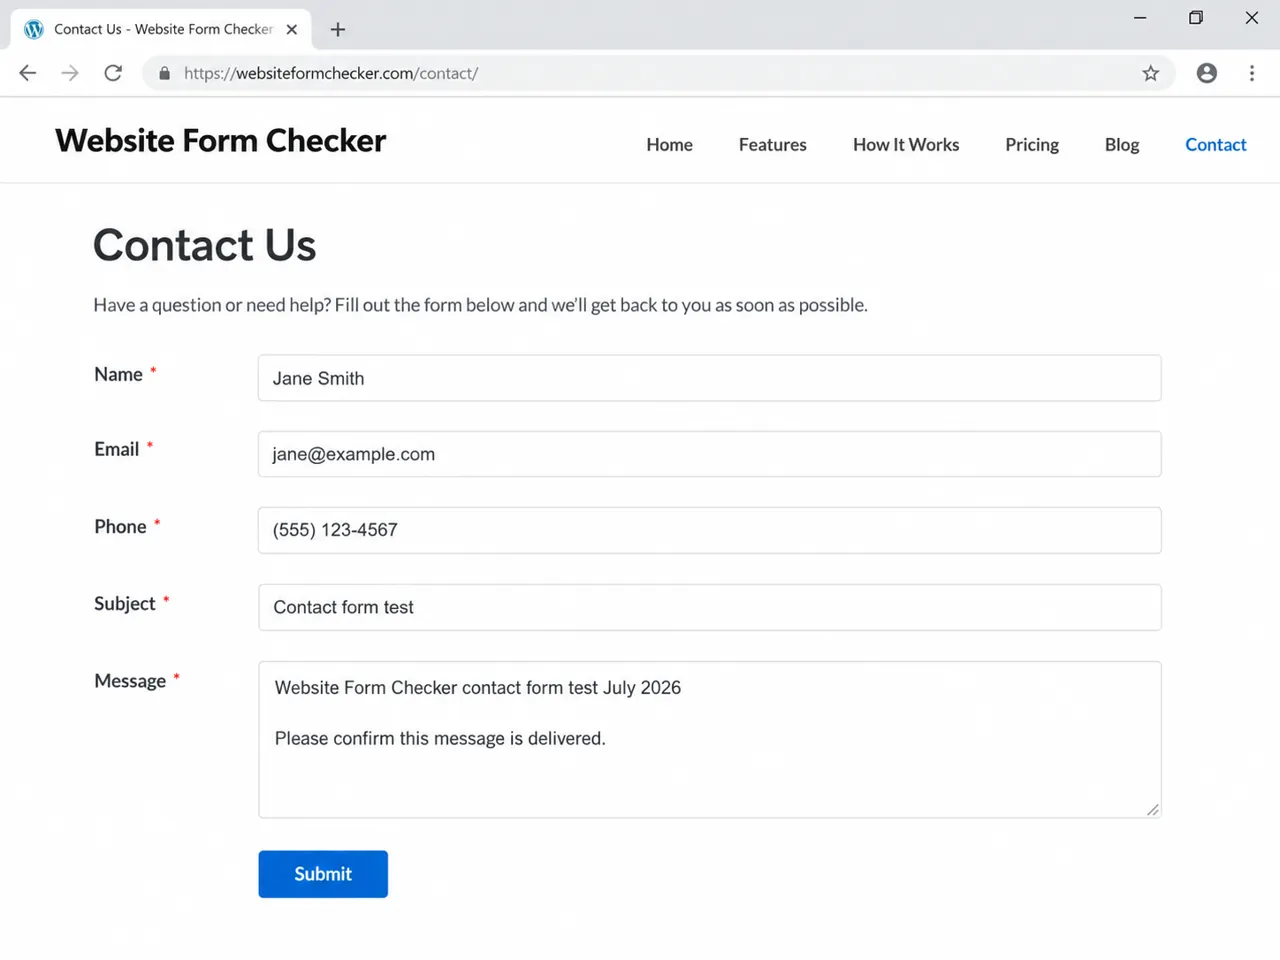This screenshot has width=1280, height=960.
Task: Submit the contact form
Action: [x=323, y=874]
